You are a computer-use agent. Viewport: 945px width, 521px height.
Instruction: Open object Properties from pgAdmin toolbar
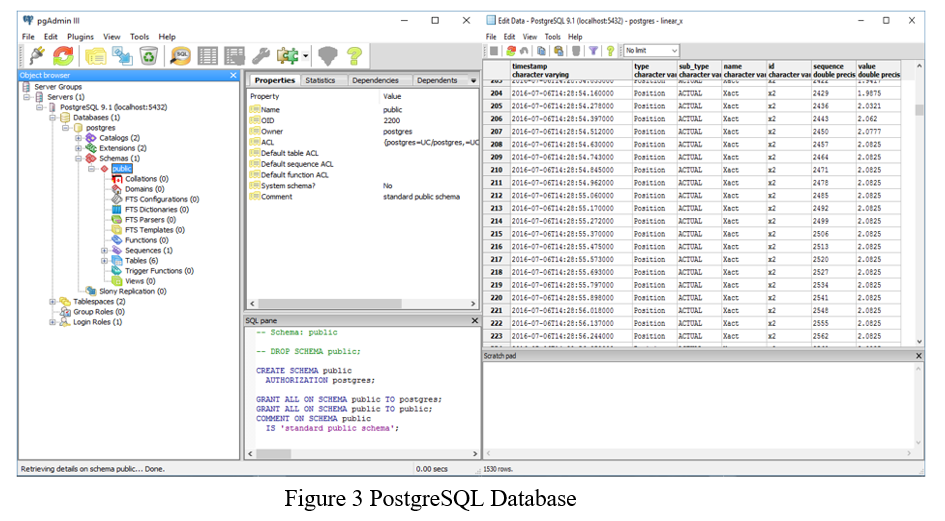pos(95,56)
